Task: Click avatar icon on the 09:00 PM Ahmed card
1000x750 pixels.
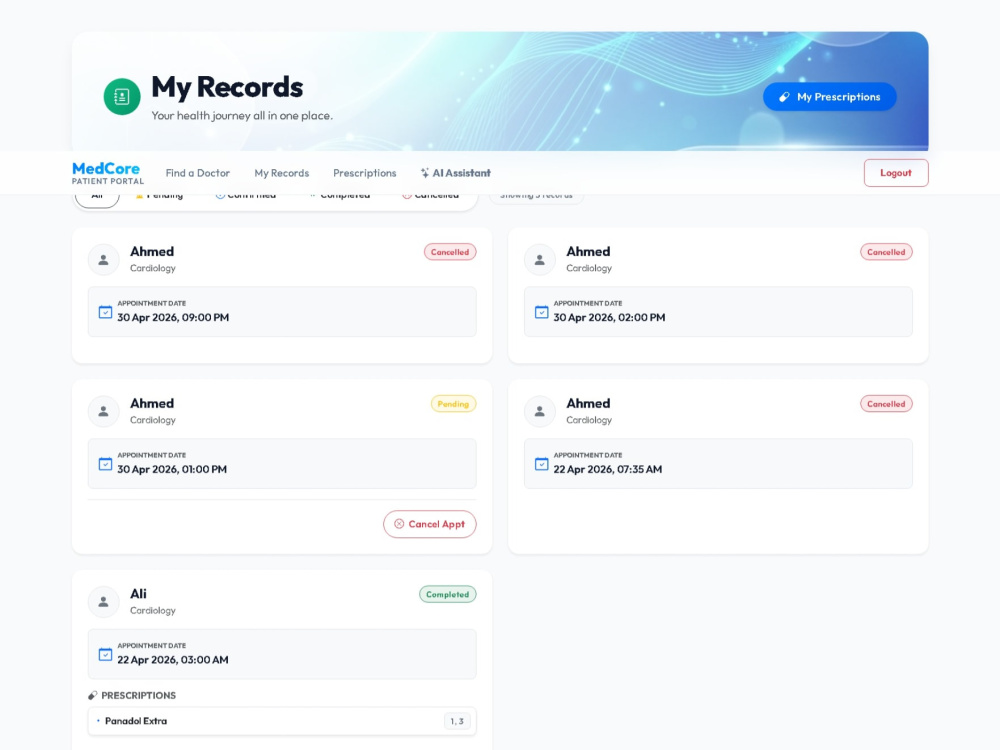Action: [103, 260]
